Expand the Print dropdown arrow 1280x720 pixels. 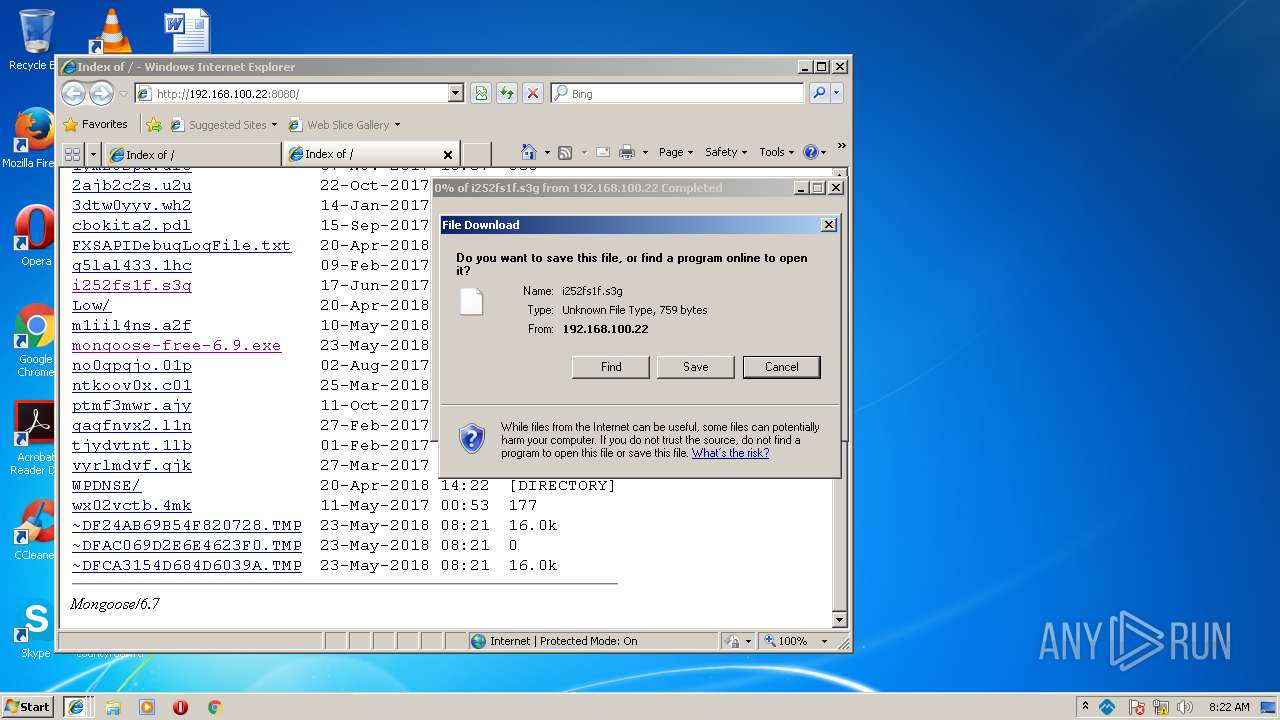tap(645, 153)
